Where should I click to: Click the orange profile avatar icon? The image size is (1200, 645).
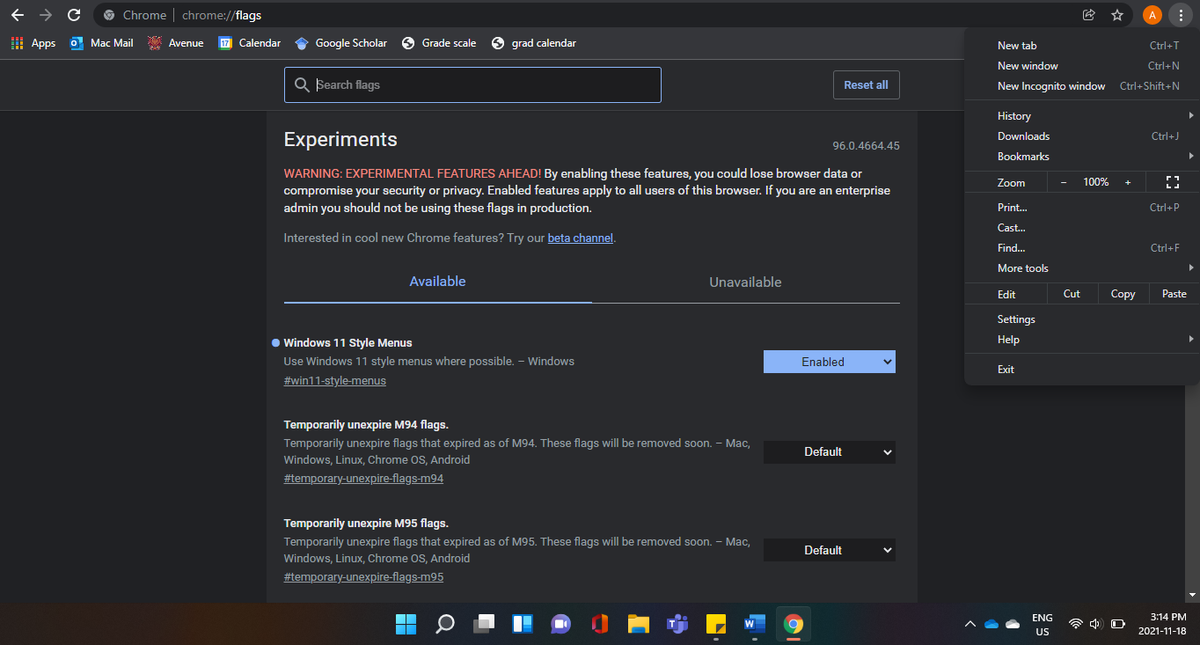click(1152, 14)
